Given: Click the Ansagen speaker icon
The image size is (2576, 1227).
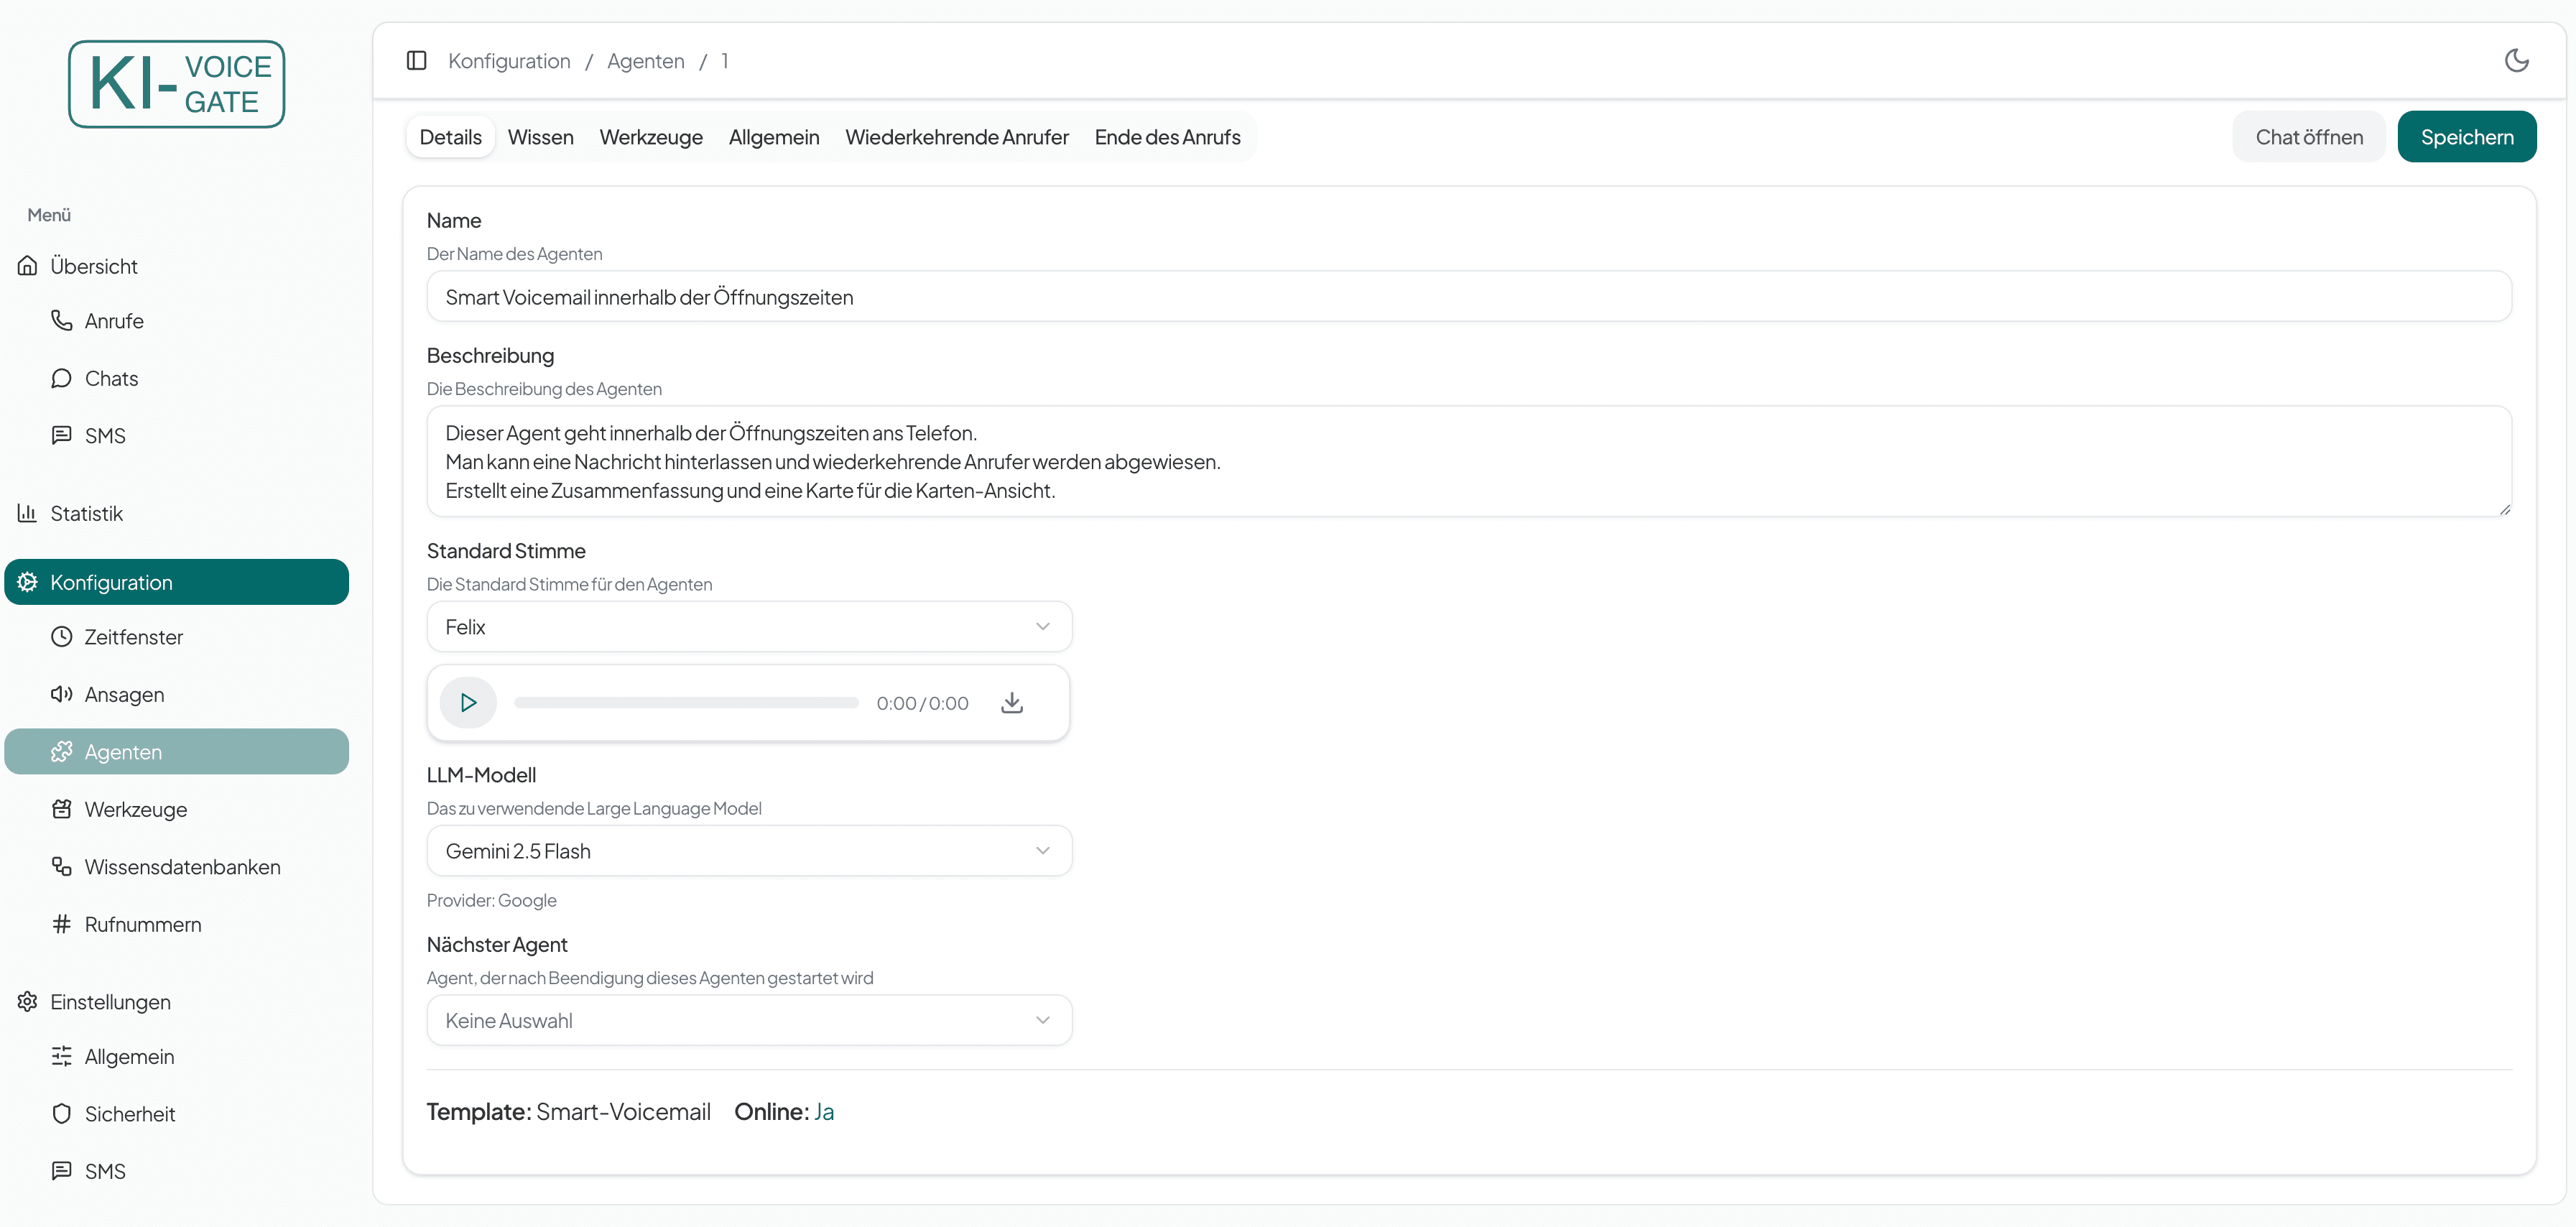Looking at the screenshot, I should click(62, 694).
